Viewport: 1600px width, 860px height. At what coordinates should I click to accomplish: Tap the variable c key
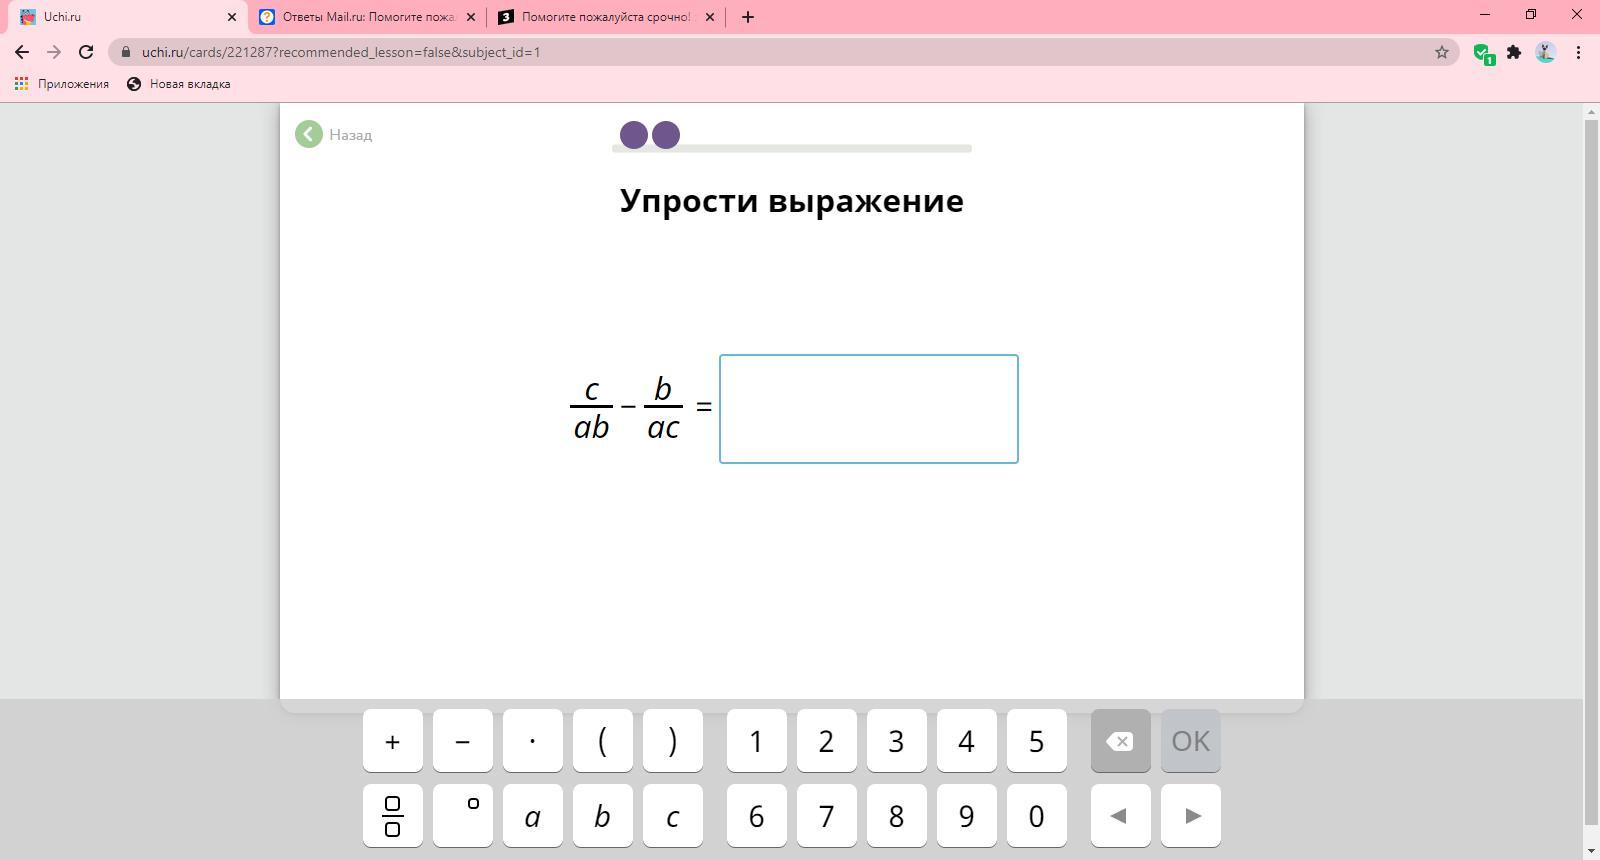pyautogui.click(x=673, y=816)
